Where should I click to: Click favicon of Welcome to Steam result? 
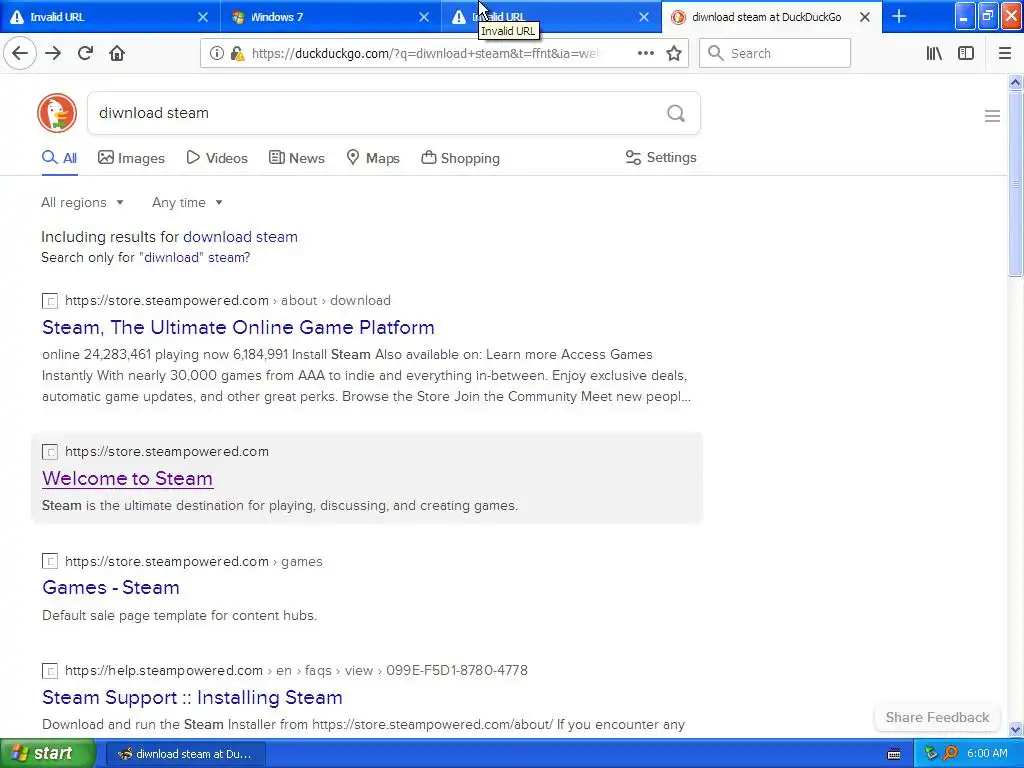click(50, 451)
